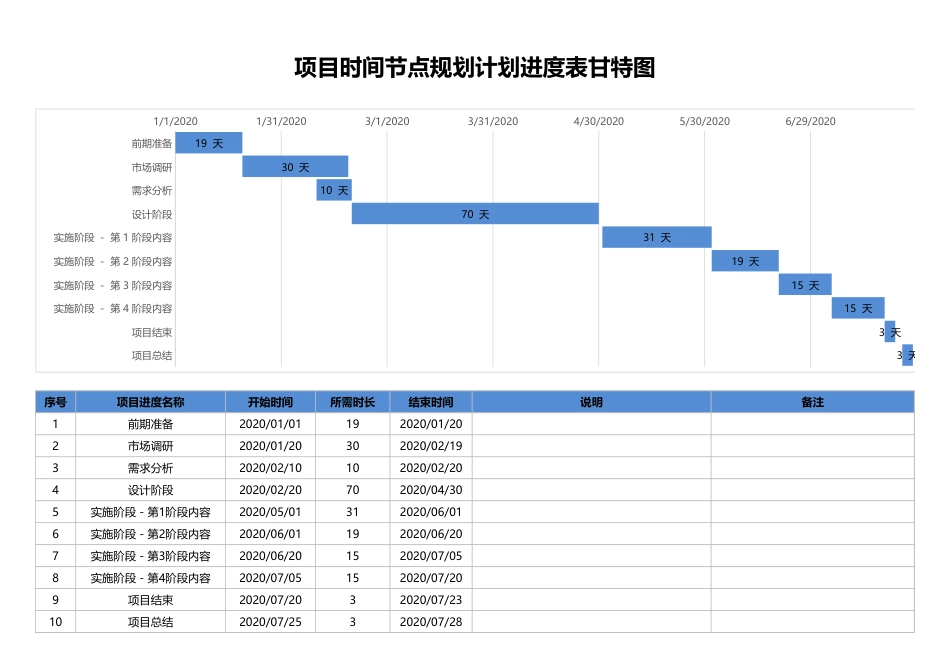This screenshot has width=950, height=672.
Task: Select the 前期准备 bar showing 19 天
Action: 209,142
